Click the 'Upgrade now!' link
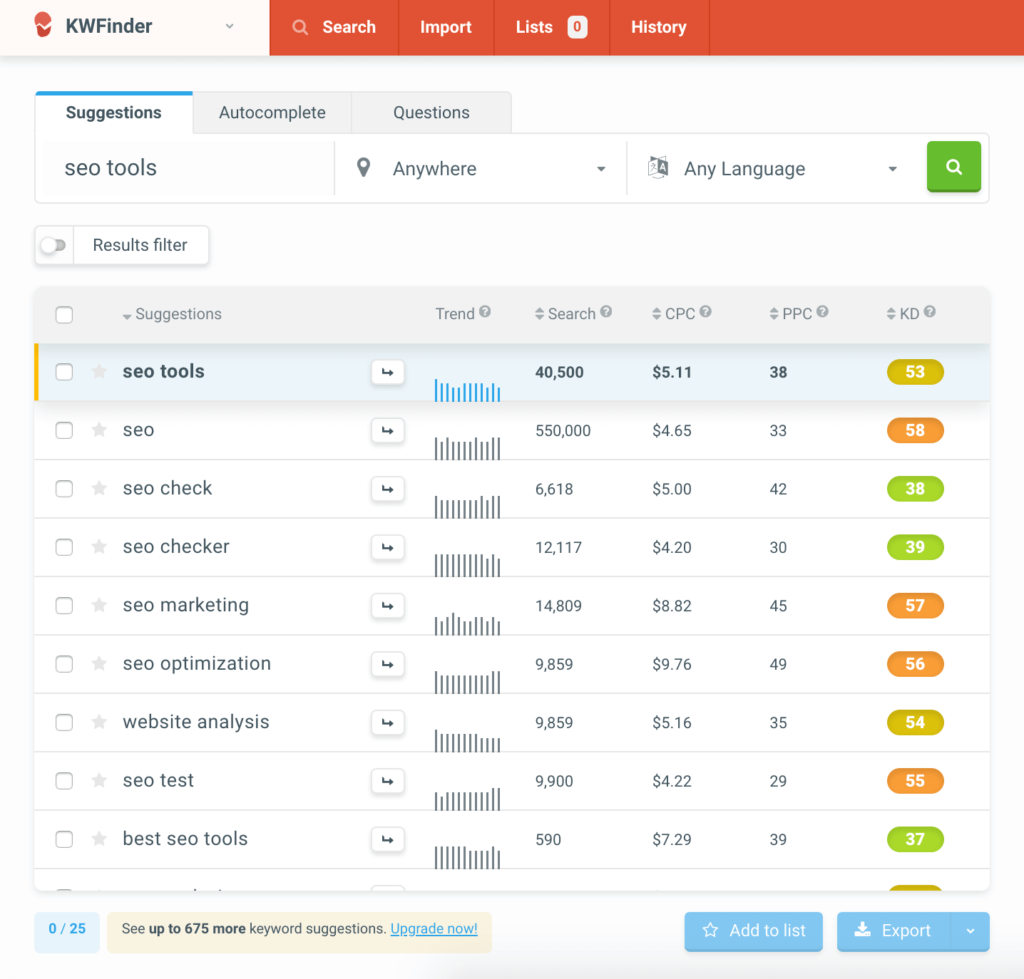Image resolution: width=1024 pixels, height=979 pixels. (434, 928)
